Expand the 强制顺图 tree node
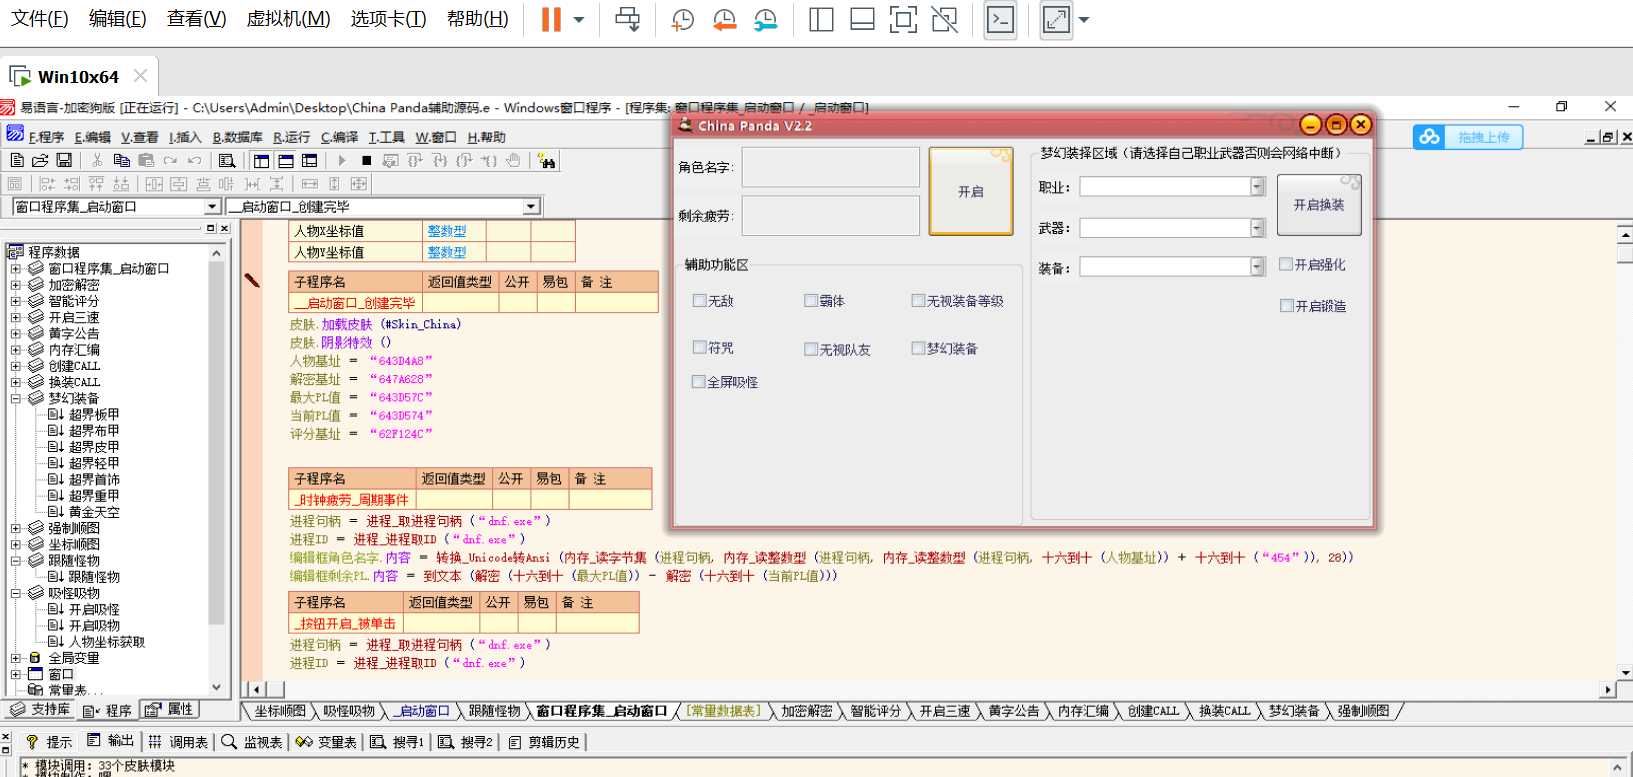Viewport: 1633px width, 777px height. point(15,528)
